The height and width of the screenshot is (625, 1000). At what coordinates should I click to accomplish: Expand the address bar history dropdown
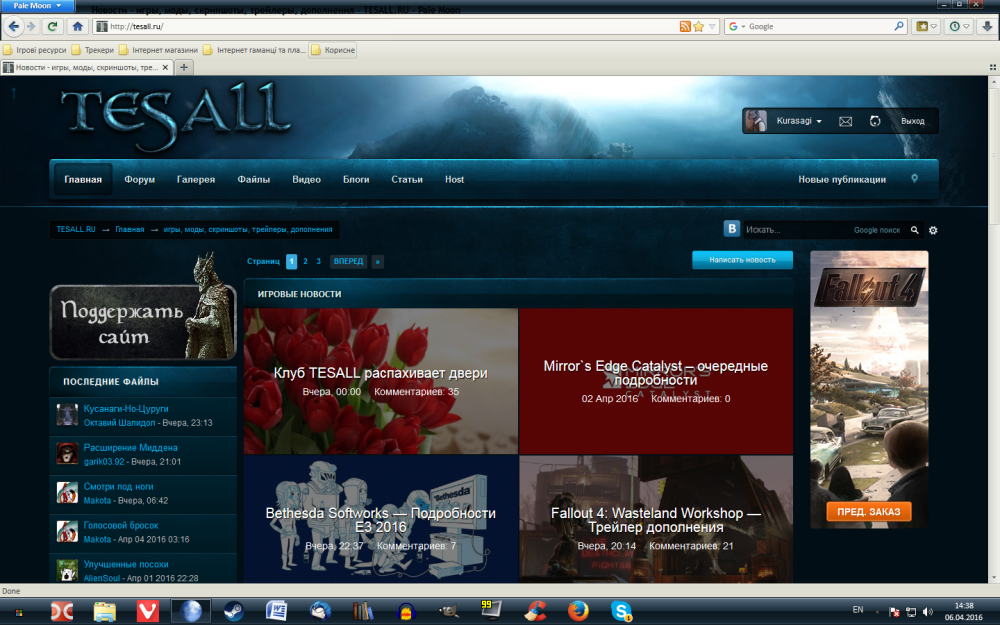[x=712, y=26]
